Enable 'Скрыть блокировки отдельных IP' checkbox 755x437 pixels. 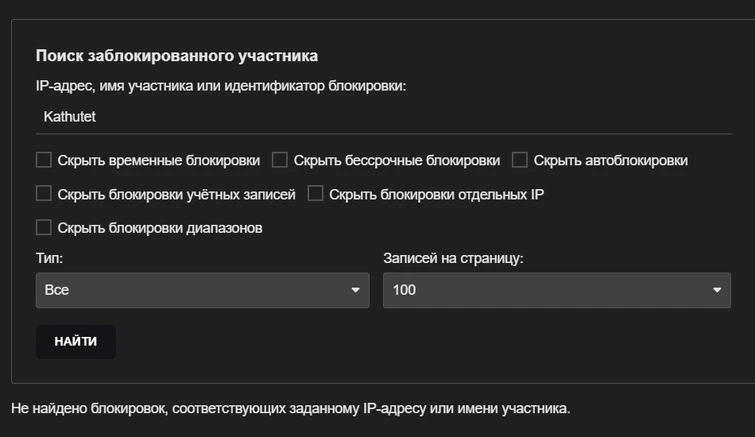315,194
